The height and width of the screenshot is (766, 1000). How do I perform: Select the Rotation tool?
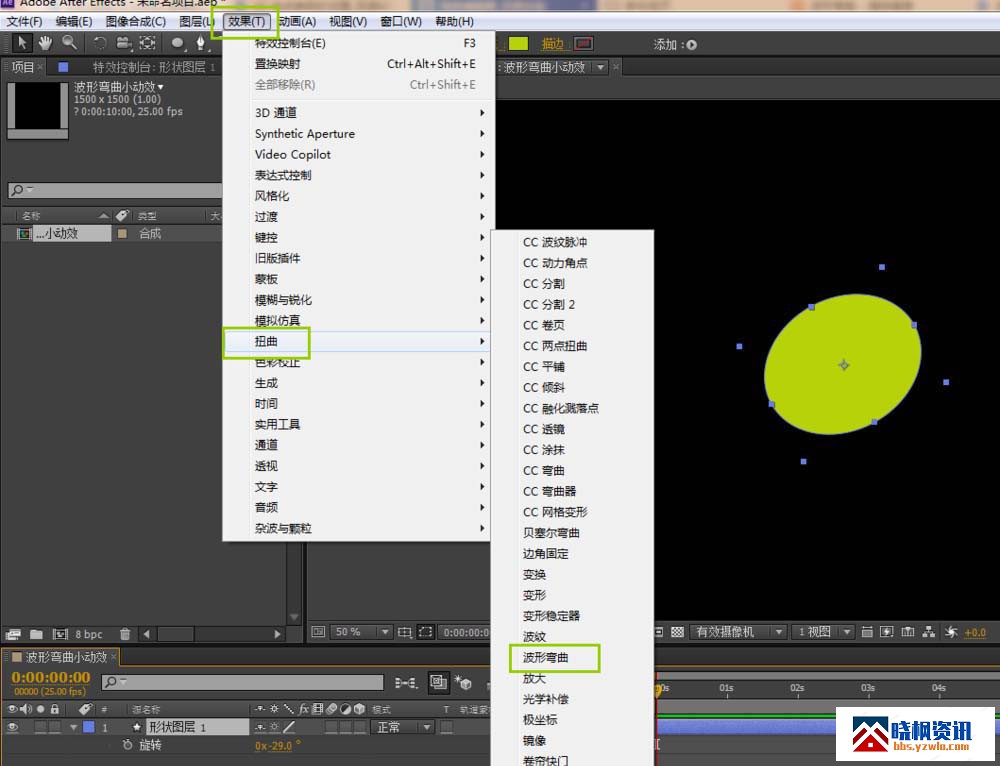(x=99, y=43)
